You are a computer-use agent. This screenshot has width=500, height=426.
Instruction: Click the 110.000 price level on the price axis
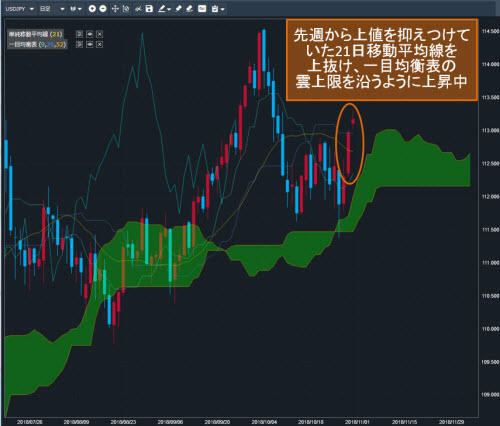click(x=490, y=329)
